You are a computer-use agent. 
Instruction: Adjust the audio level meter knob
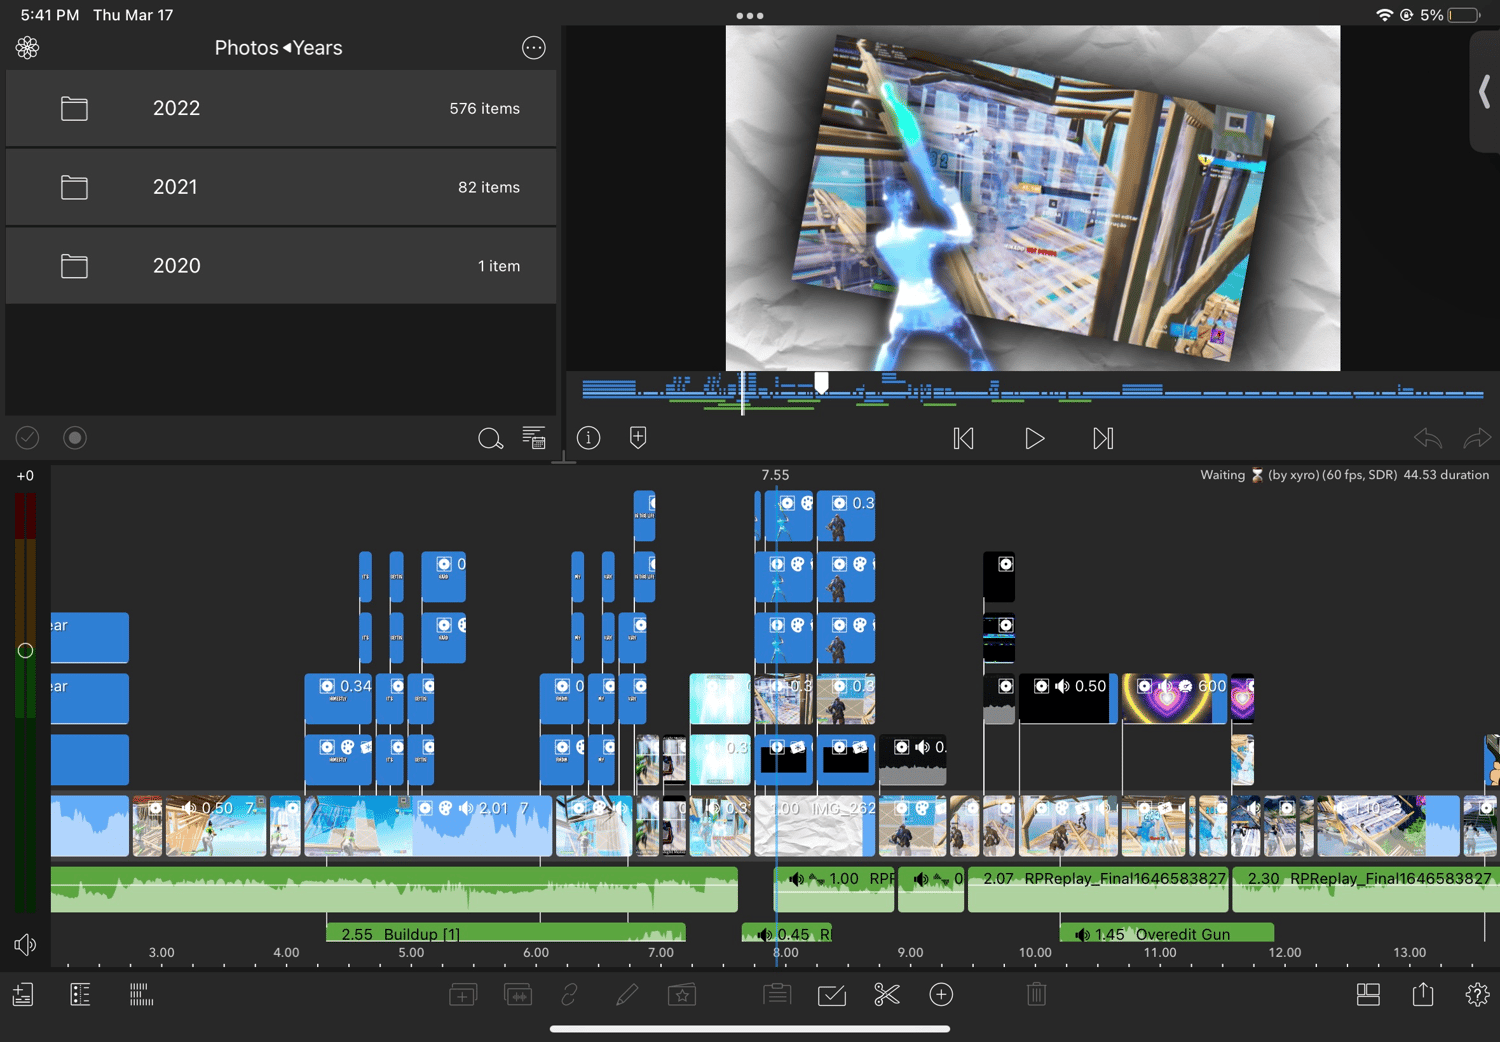pos(25,650)
